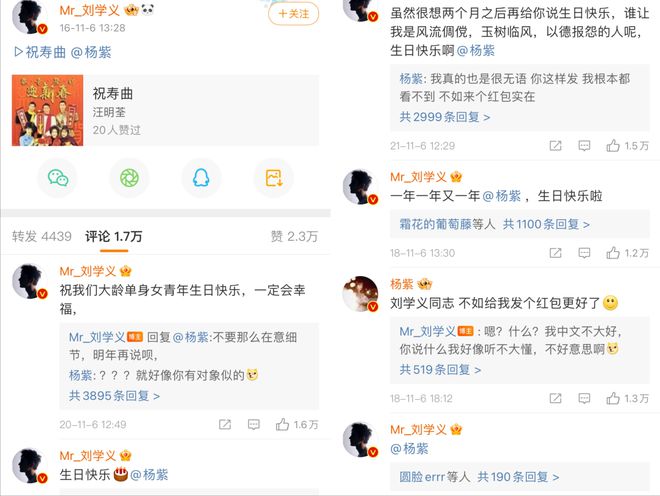660x496 pixels.
Task: Select the 评论 1.7万 tab
Action: pos(114,236)
